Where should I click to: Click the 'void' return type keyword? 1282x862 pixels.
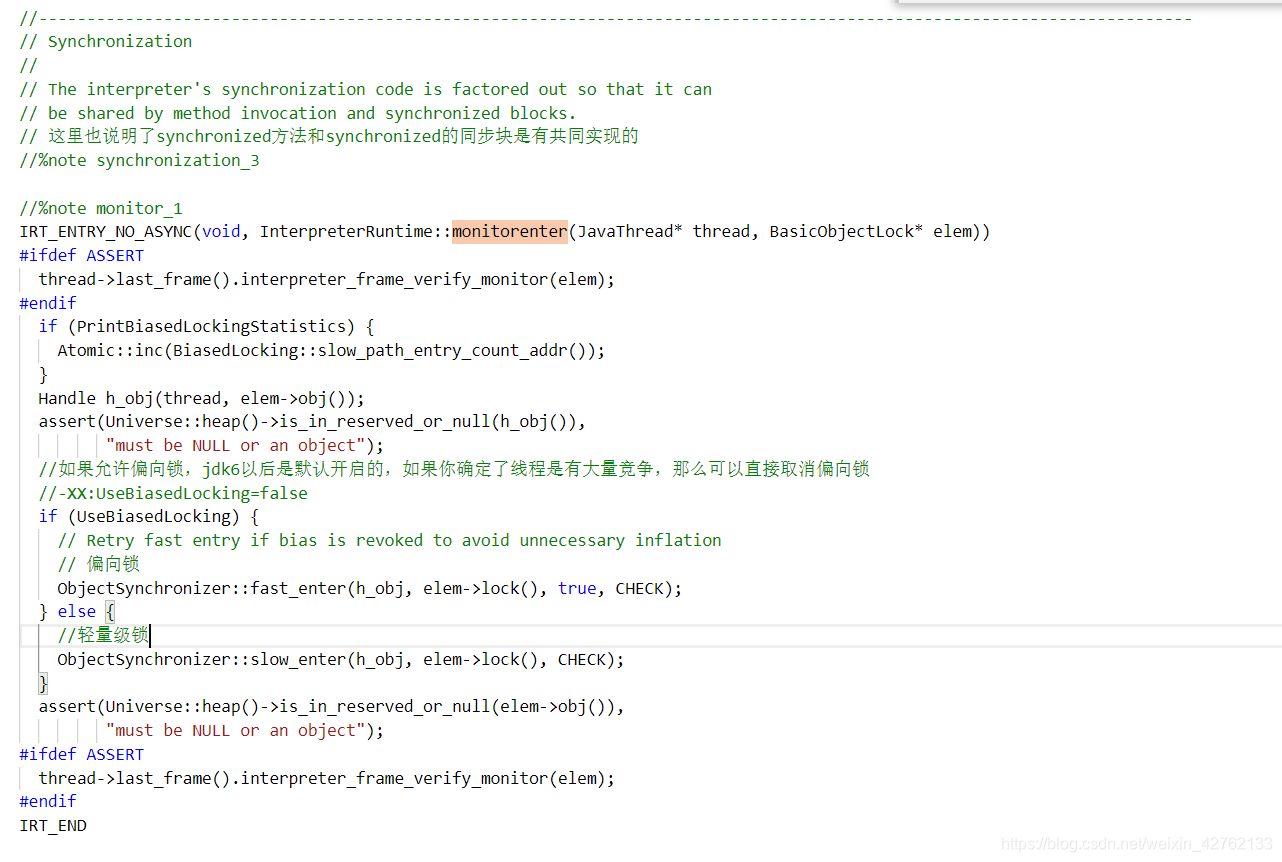coord(221,232)
